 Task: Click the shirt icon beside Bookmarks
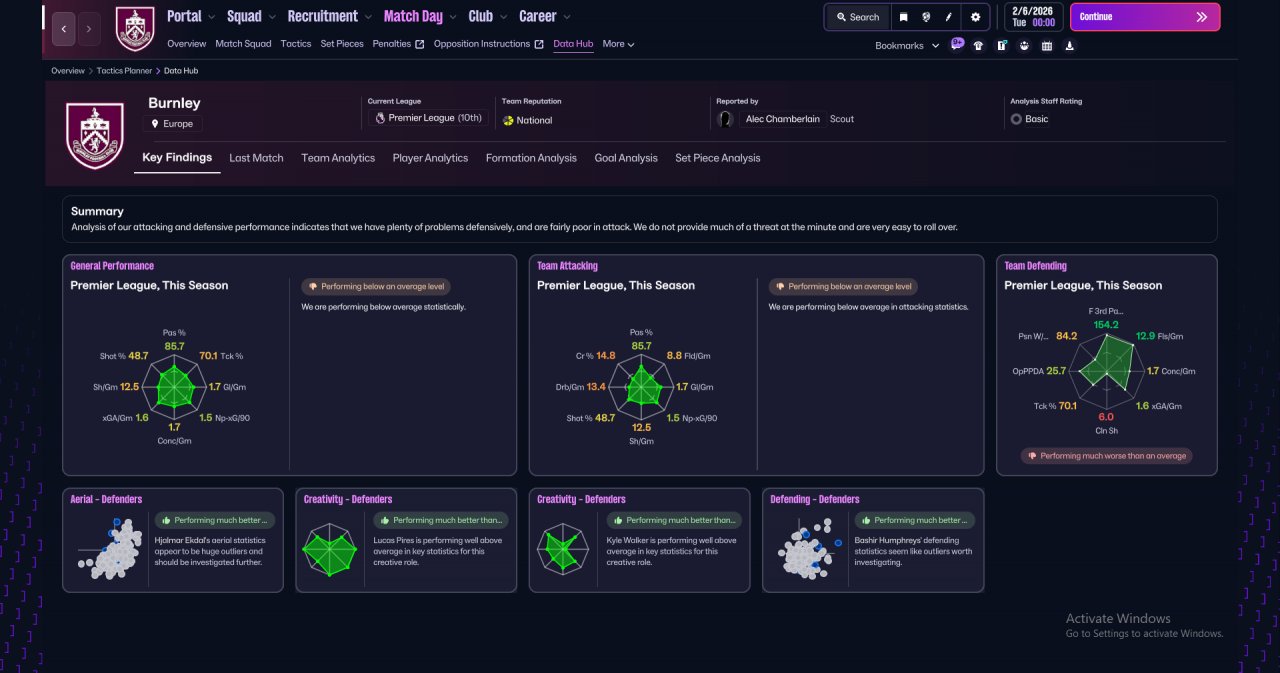(x=978, y=45)
